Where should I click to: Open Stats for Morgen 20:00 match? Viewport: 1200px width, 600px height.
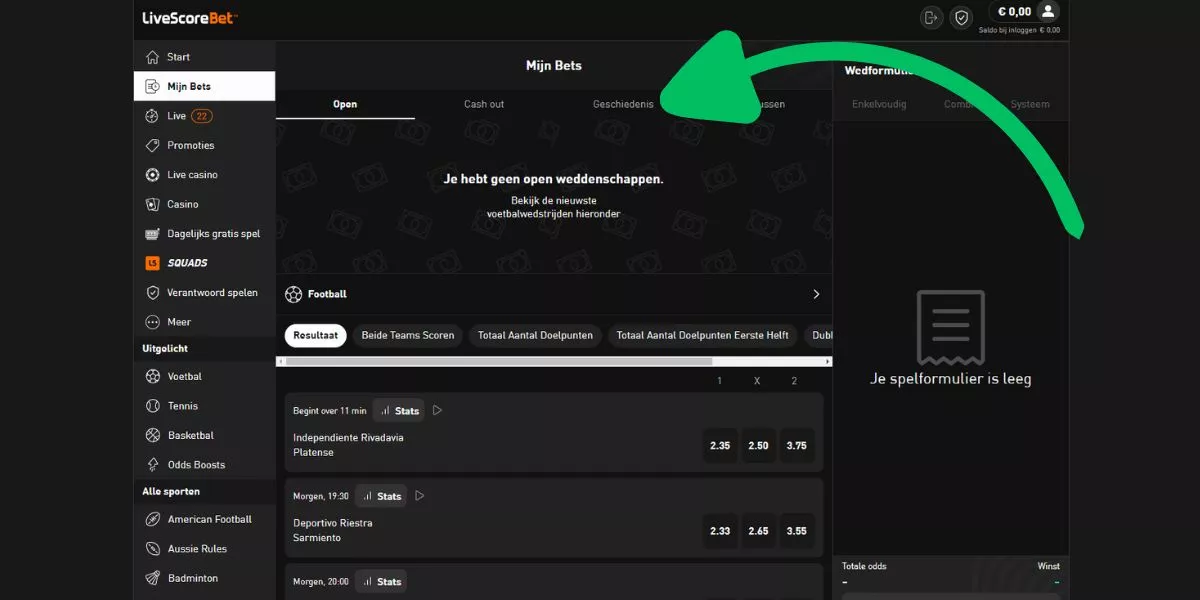pyautogui.click(x=381, y=581)
